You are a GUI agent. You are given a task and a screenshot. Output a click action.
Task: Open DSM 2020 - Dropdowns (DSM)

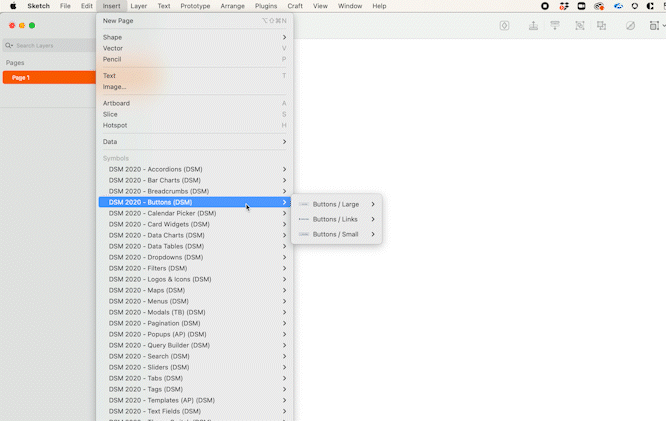click(195, 257)
